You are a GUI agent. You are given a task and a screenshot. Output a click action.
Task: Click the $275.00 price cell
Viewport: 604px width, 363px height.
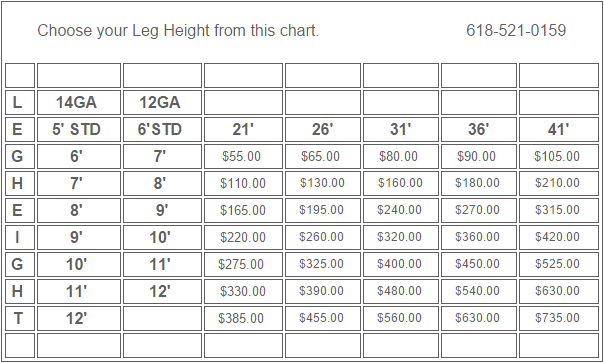(x=243, y=264)
